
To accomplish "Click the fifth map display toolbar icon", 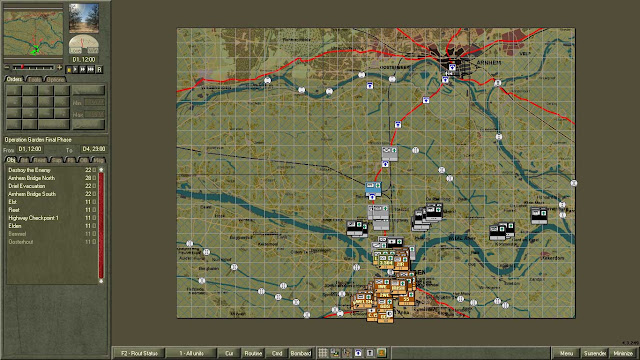I will pyautogui.click(x=370, y=353).
